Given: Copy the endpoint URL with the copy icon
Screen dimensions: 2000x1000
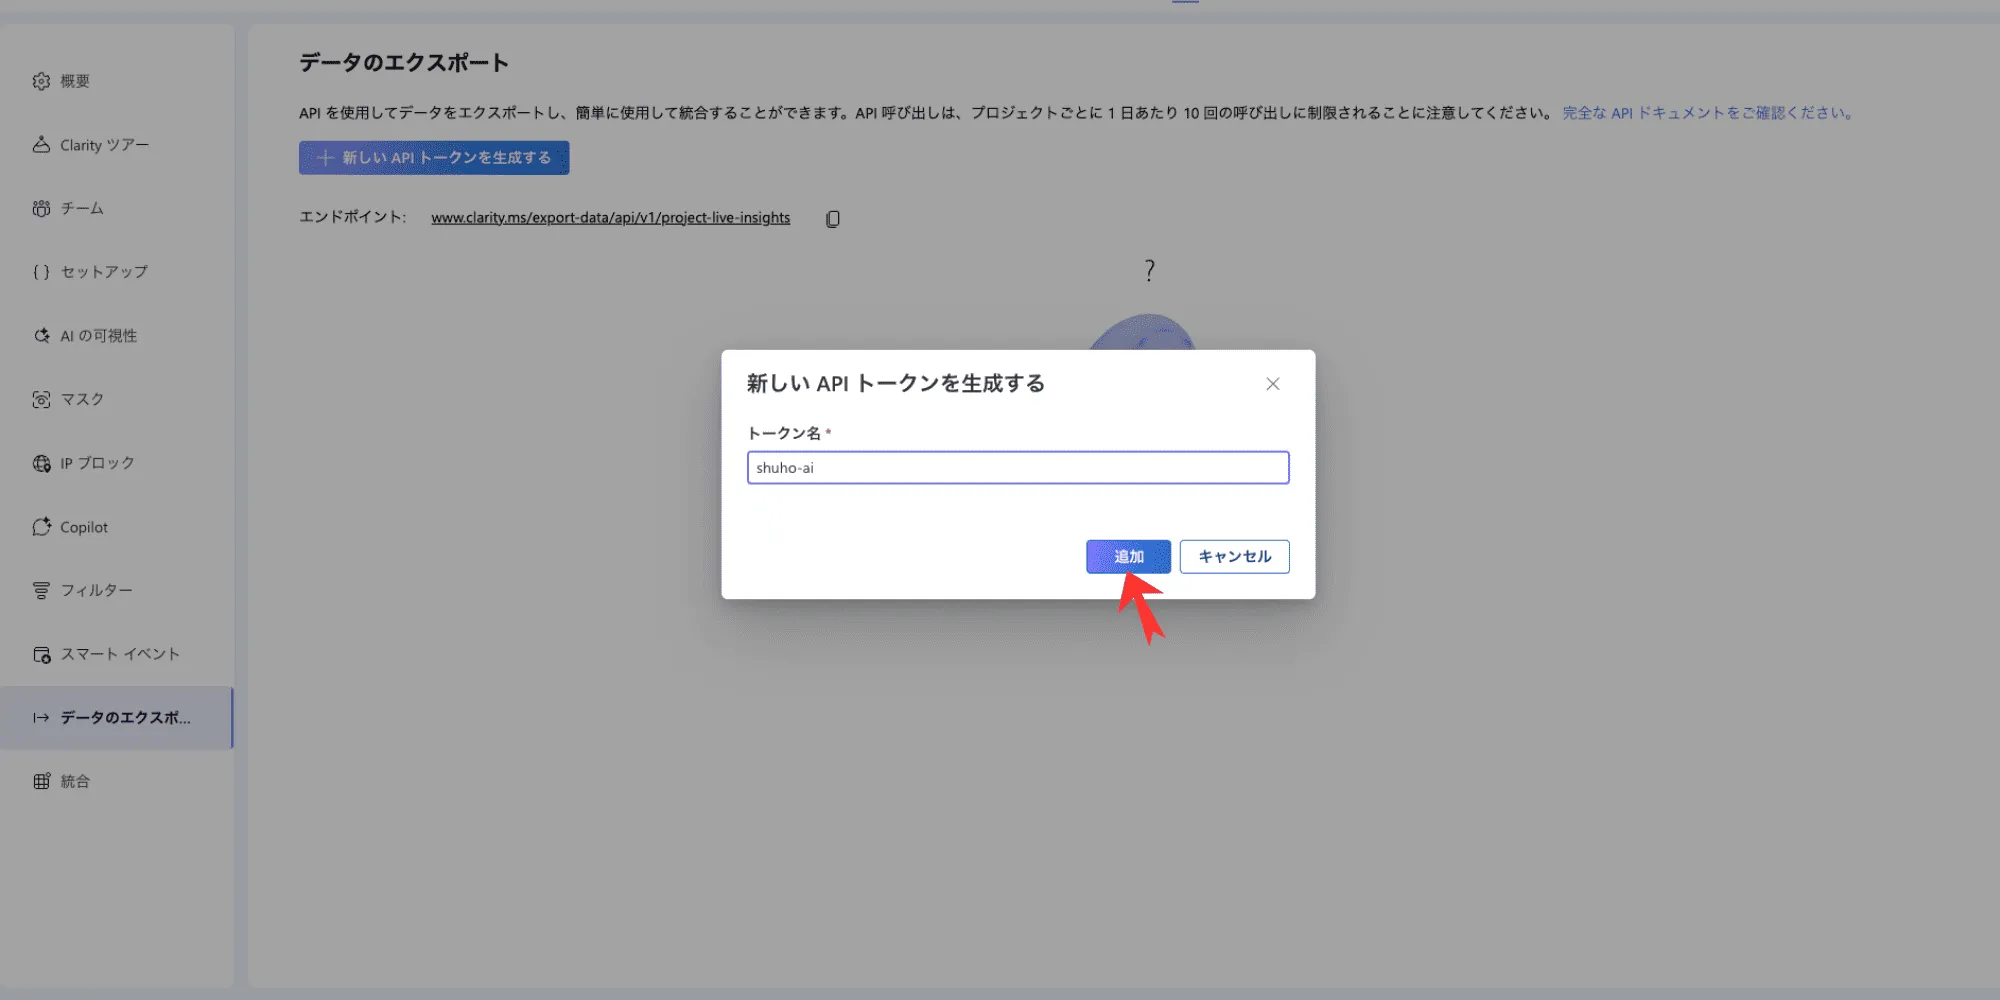Looking at the screenshot, I should click(833, 219).
